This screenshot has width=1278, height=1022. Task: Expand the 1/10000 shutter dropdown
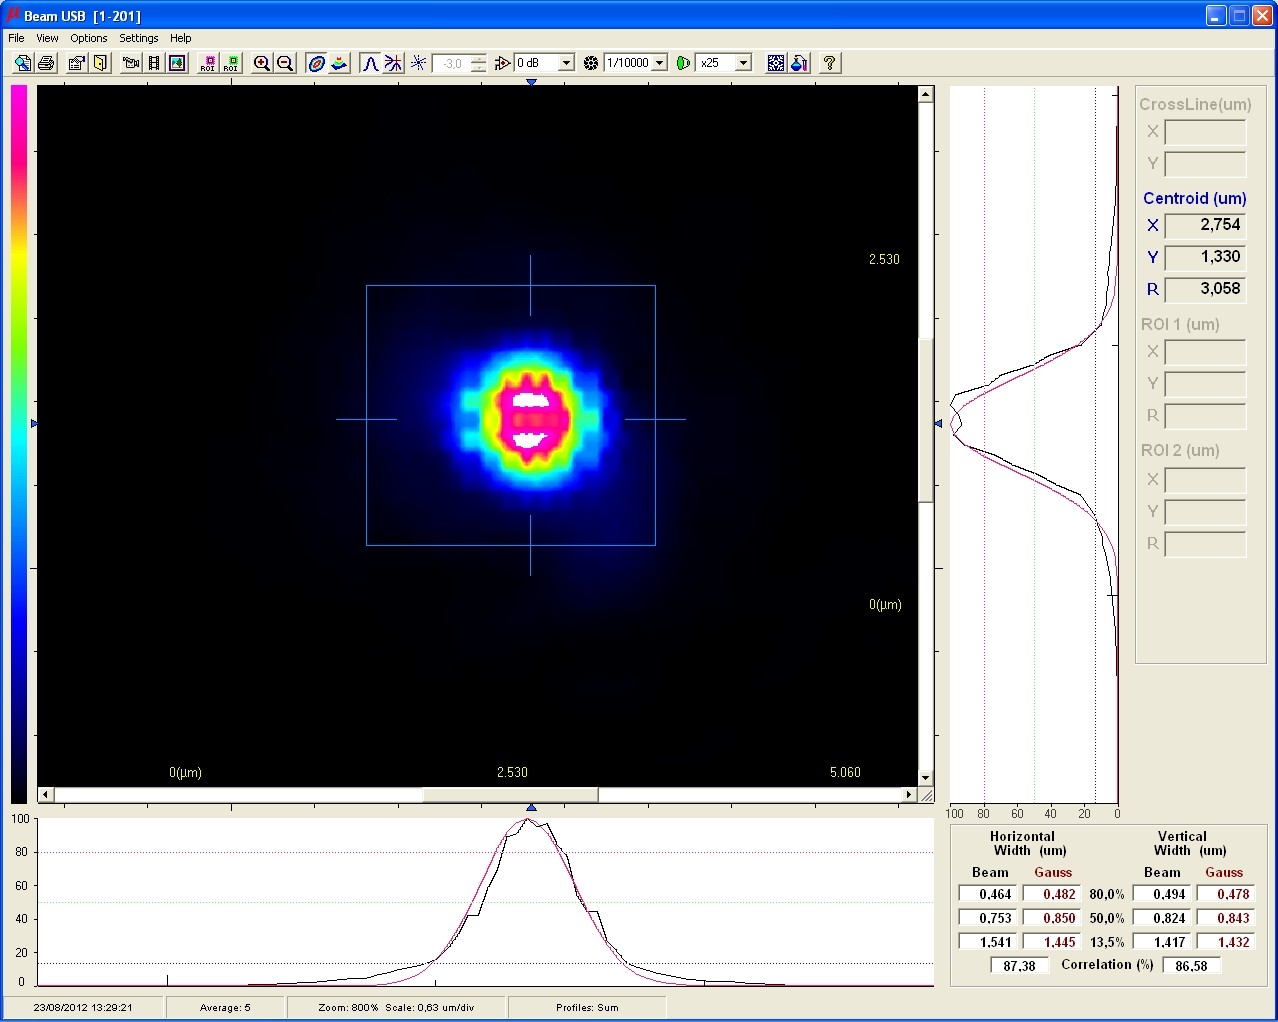pos(660,63)
